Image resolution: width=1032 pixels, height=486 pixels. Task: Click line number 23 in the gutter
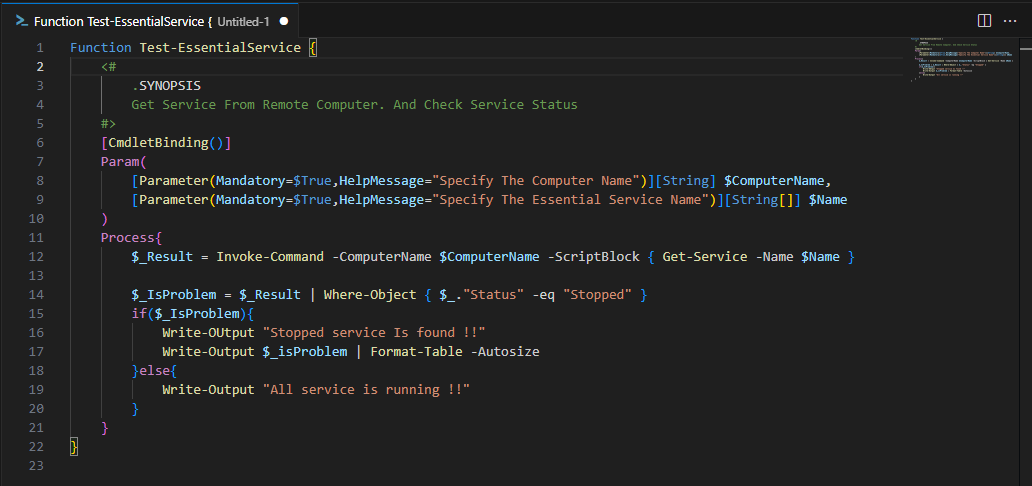tap(37, 466)
